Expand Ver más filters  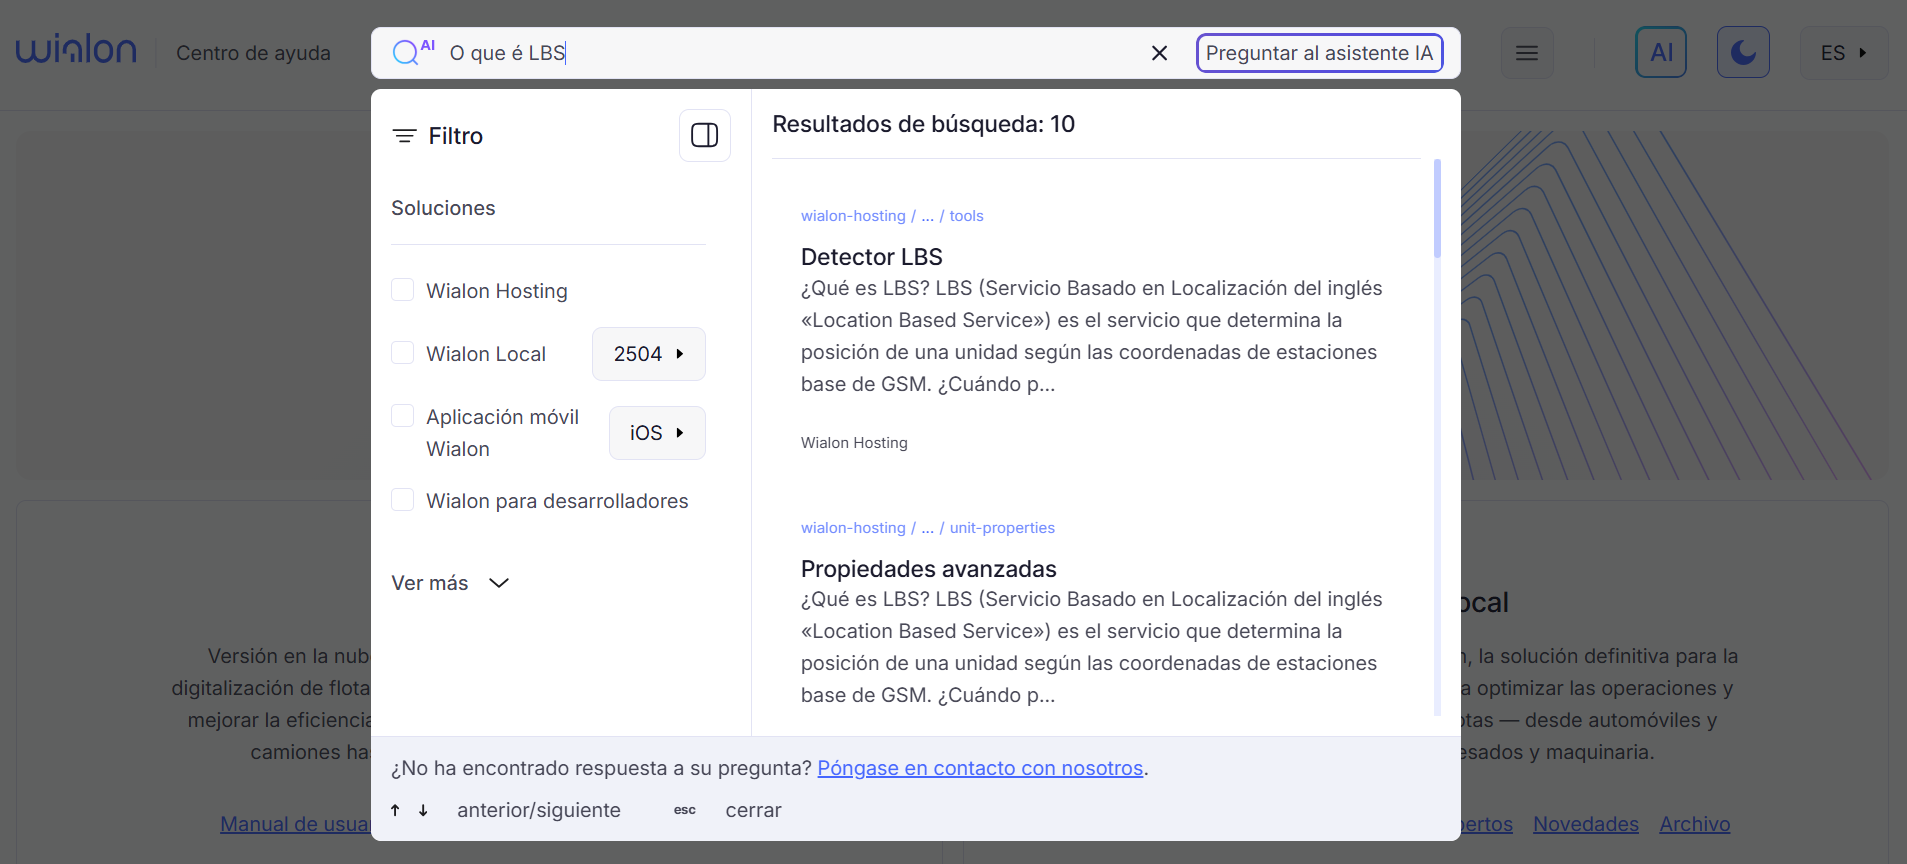coord(450,583)
